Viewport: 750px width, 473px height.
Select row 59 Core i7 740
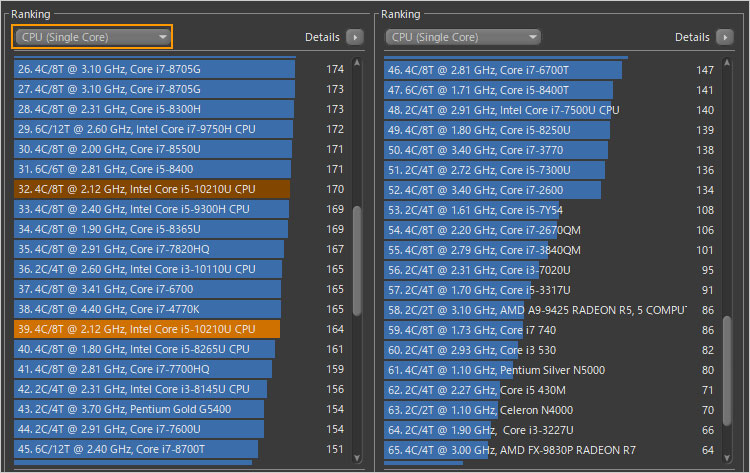(x=549, y=330)
